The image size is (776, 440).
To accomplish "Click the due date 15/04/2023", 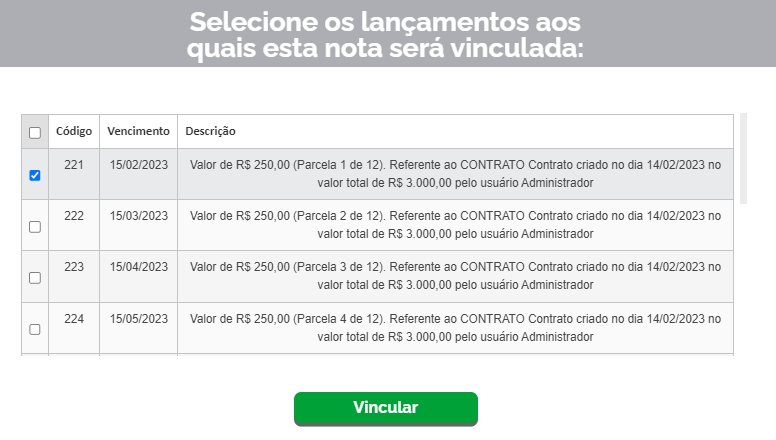I will 139,266.
